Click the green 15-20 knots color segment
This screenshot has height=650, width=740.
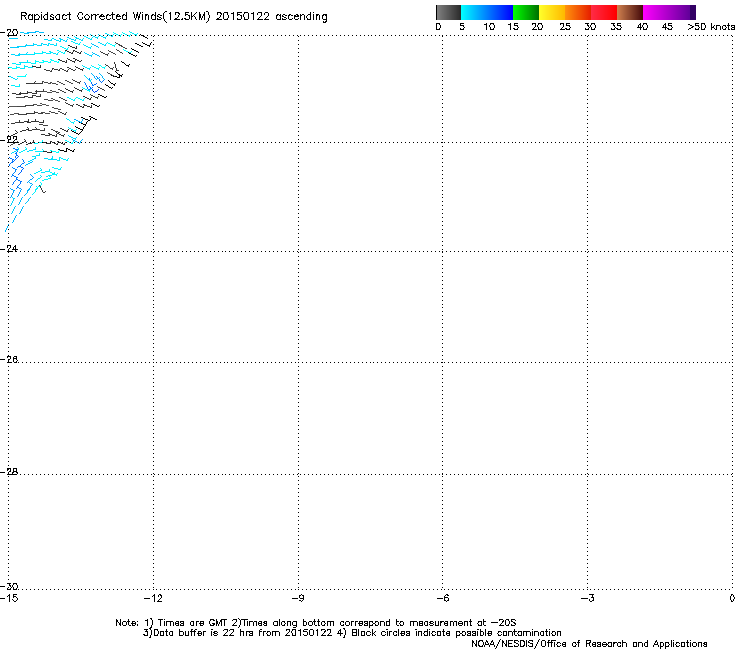click(x=526, y=12)
